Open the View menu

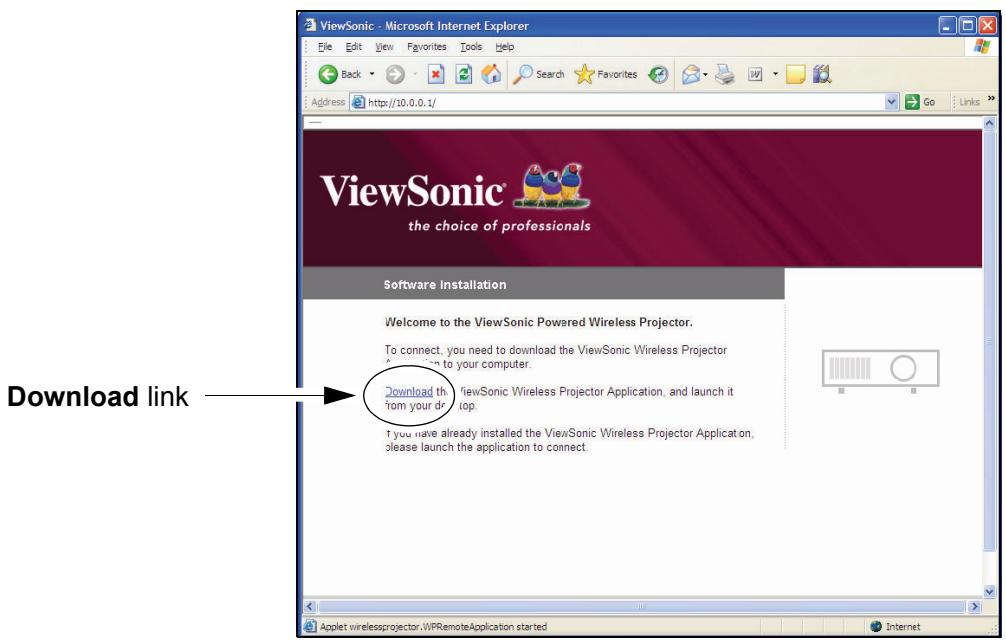(384, 47)
